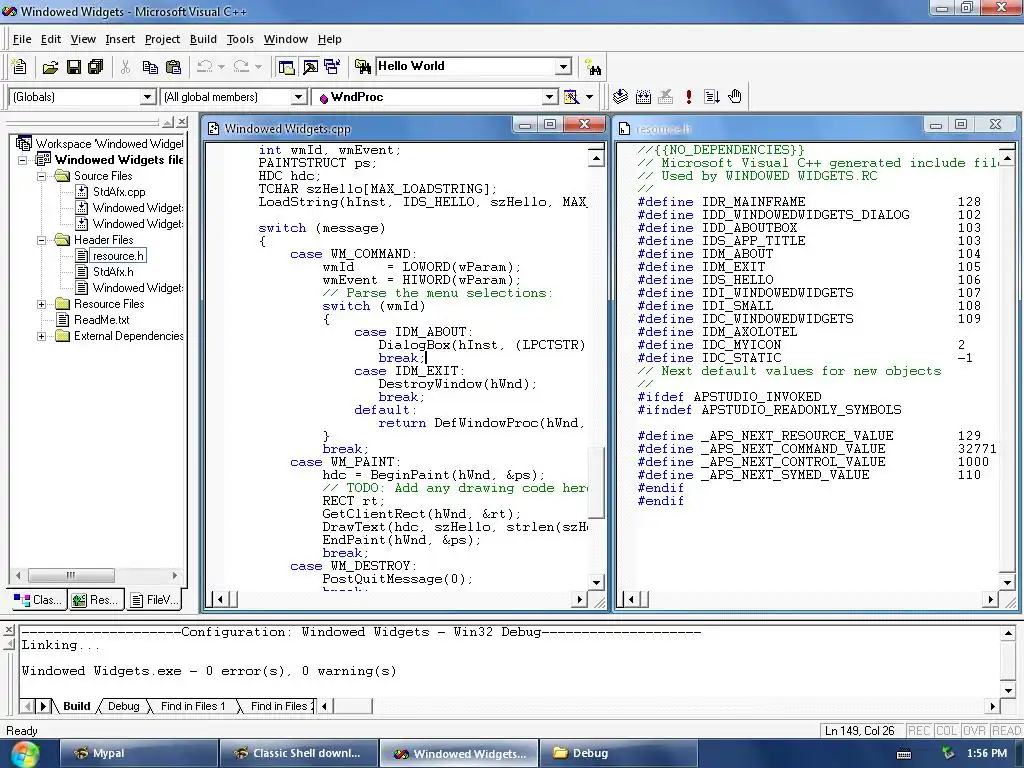The width and height of the screenshot is (1024, 768).
Task: Click the Windows Start orb
Action: tap(25, 754)
